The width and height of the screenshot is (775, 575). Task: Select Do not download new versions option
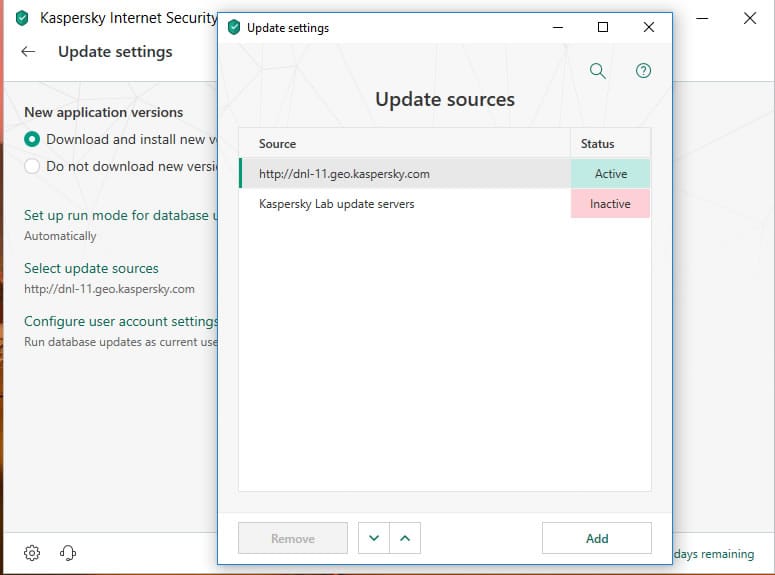point(32,166)
